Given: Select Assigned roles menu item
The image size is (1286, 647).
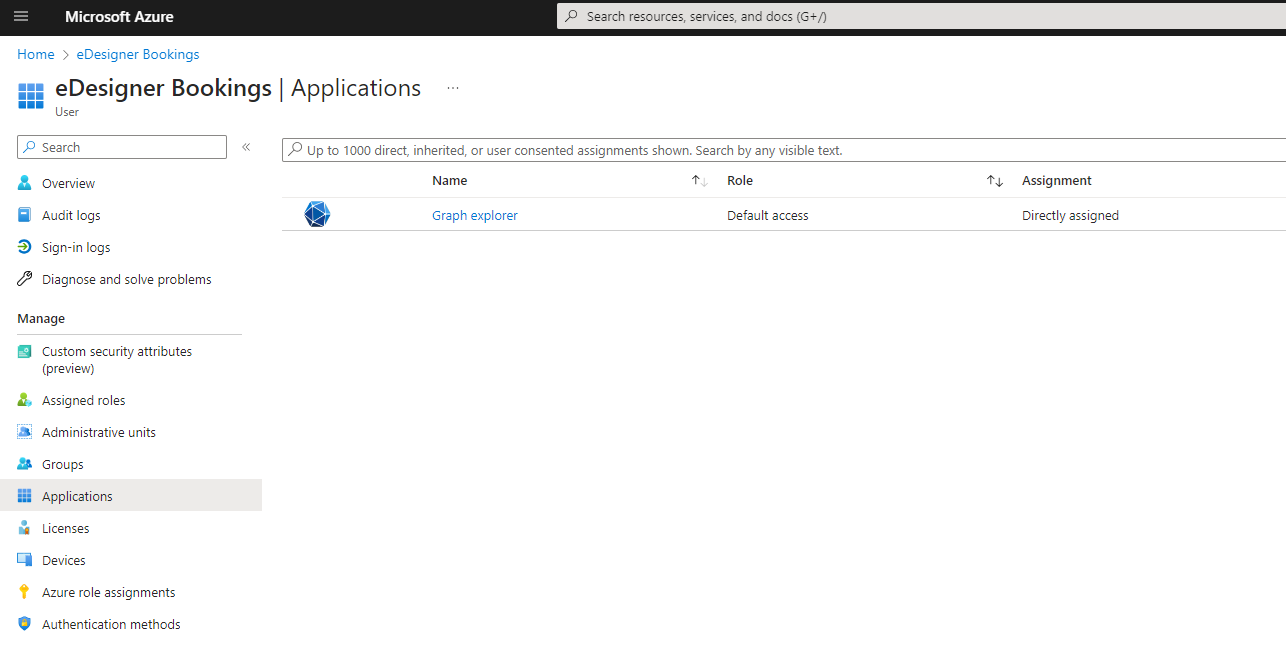Looking at the screenshot, I should (84, 401).
